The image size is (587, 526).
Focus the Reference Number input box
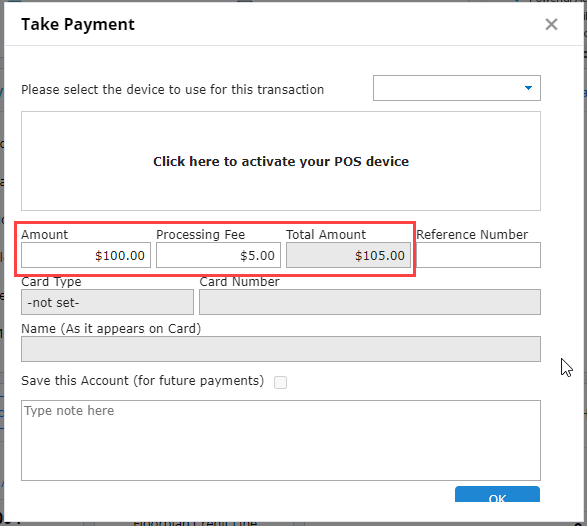coord(478,255)
